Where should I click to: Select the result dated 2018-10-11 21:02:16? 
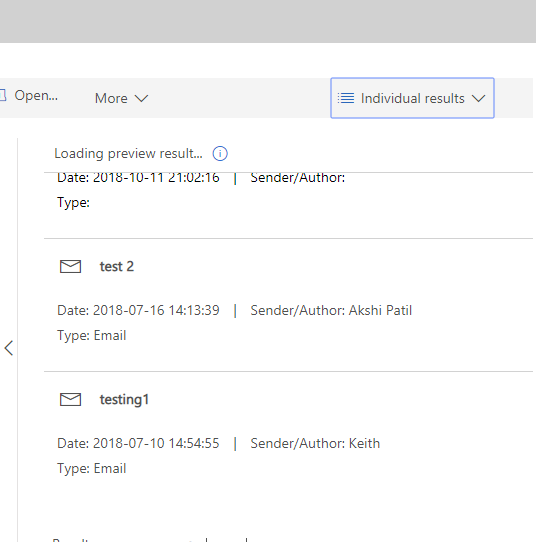coord(288,205)
